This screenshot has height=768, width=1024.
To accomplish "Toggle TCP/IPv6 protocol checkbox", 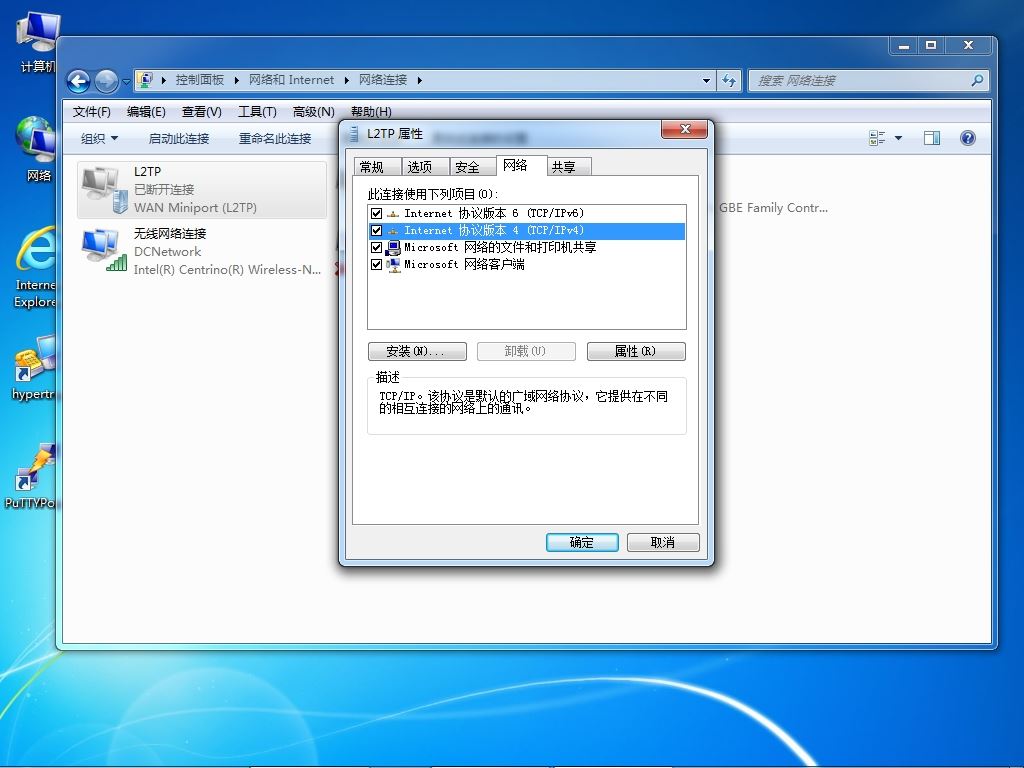I will point(376,214).
